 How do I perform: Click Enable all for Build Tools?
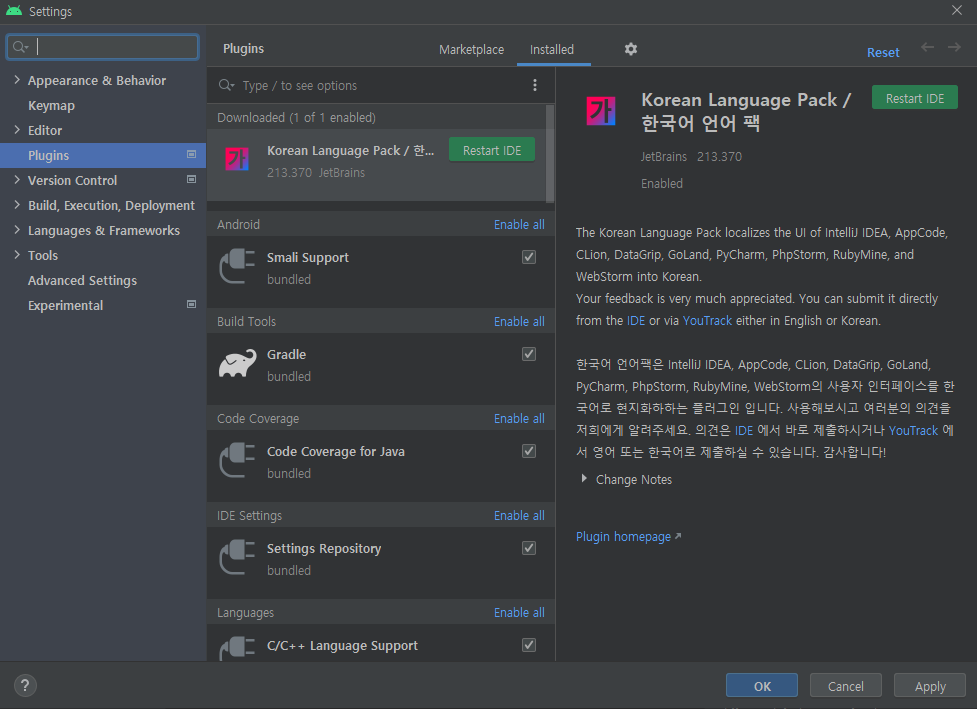[519, 321]
